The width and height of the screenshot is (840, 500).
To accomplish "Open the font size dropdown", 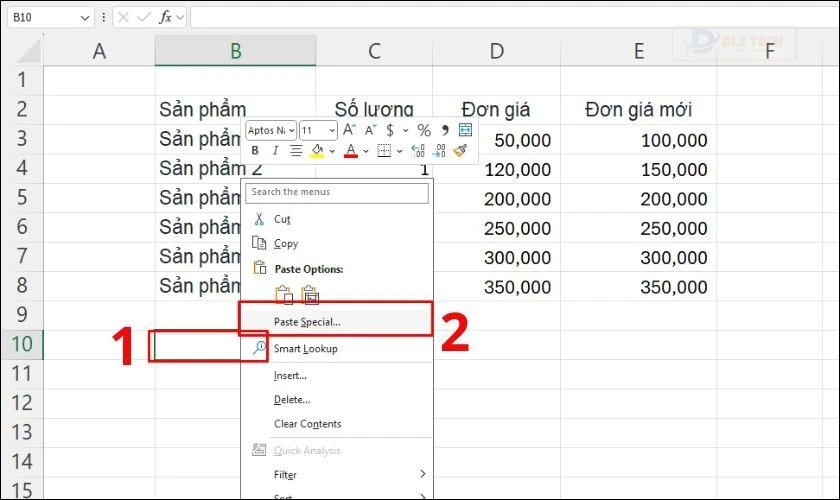I will pyautogui.click(x=332, y=130).
